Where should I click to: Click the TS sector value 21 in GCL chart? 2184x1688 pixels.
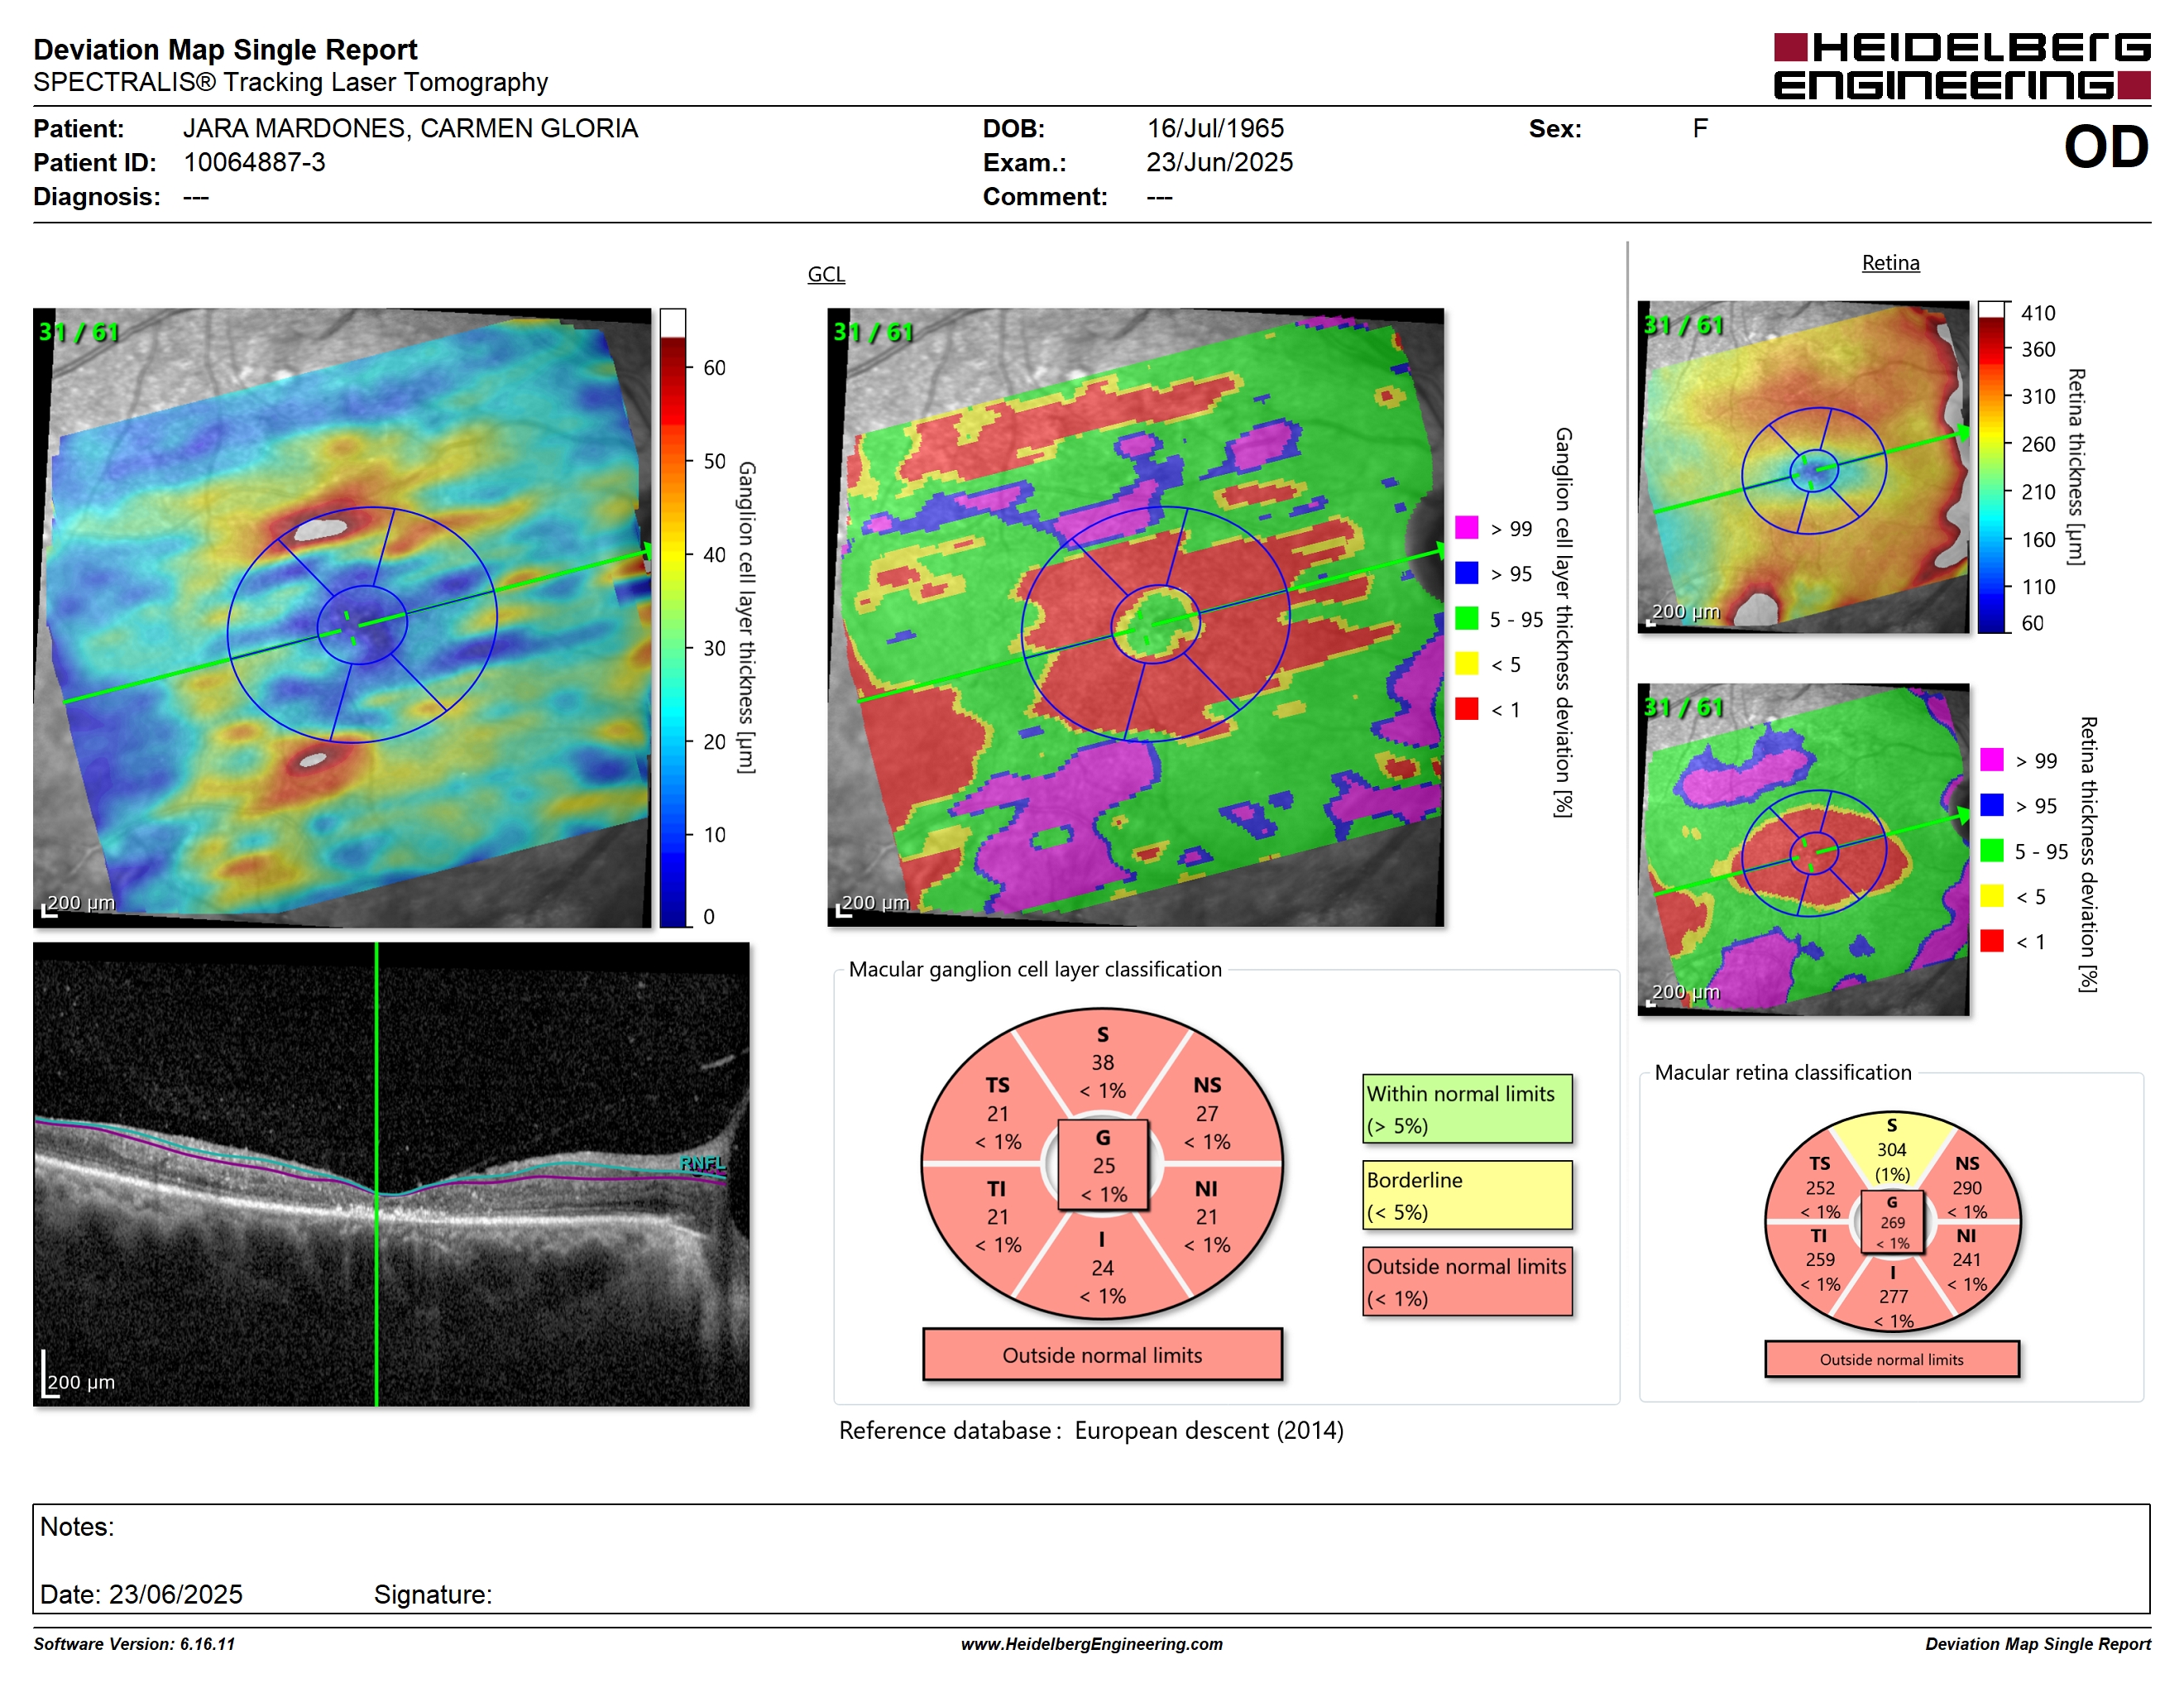997,1113
